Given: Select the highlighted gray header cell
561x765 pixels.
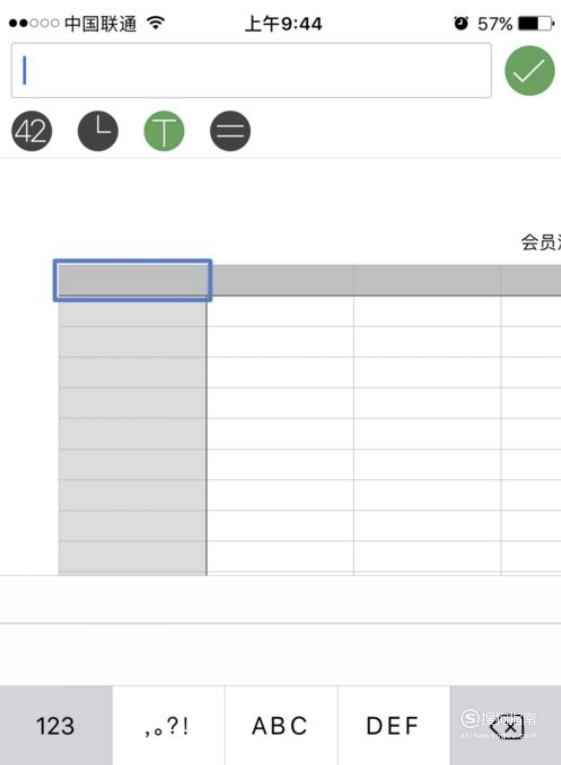Looking at the screenshot, I should 132,280.
